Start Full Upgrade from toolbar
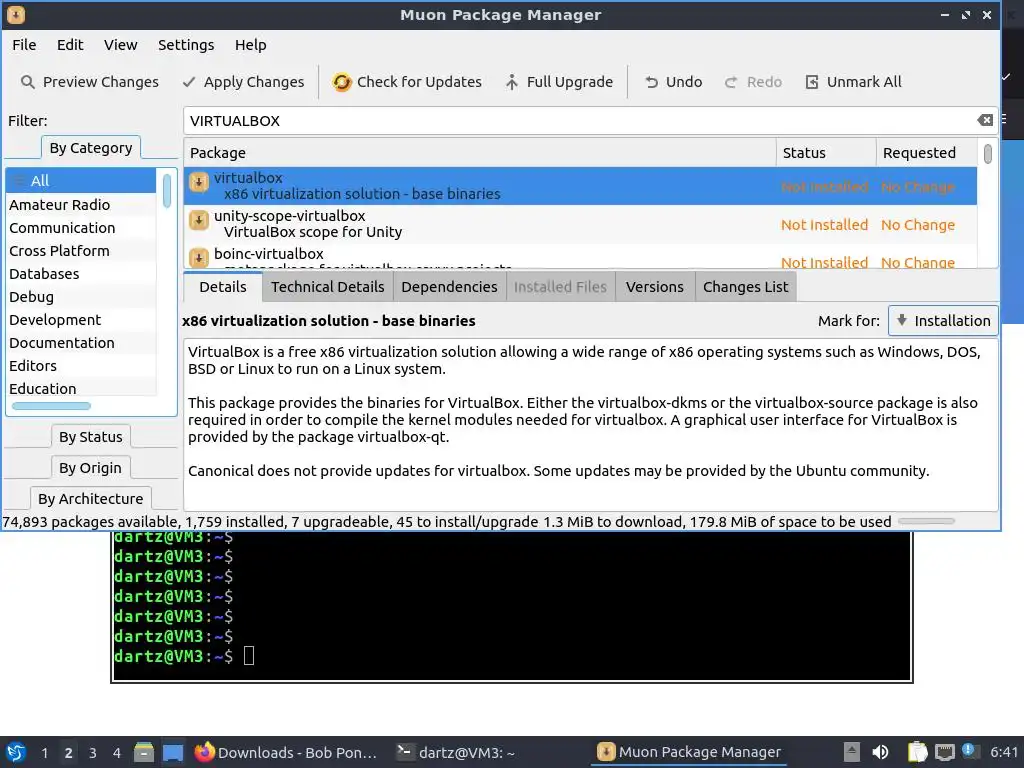The width and height of the screenshot is (1024, 768). pos(560,82)
